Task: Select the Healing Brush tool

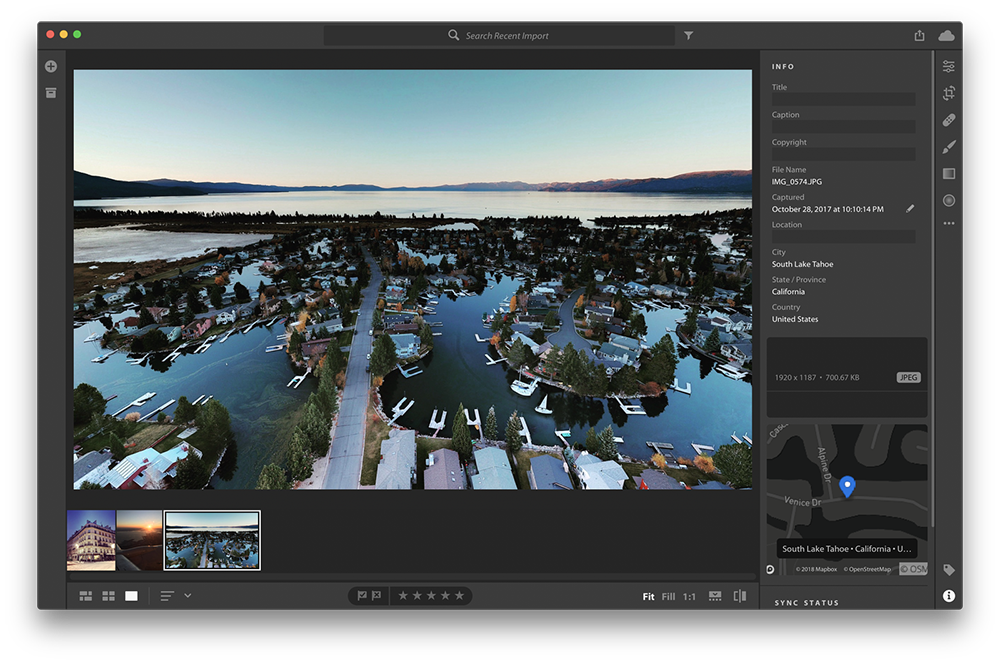Action: click(x=949, y=120)
